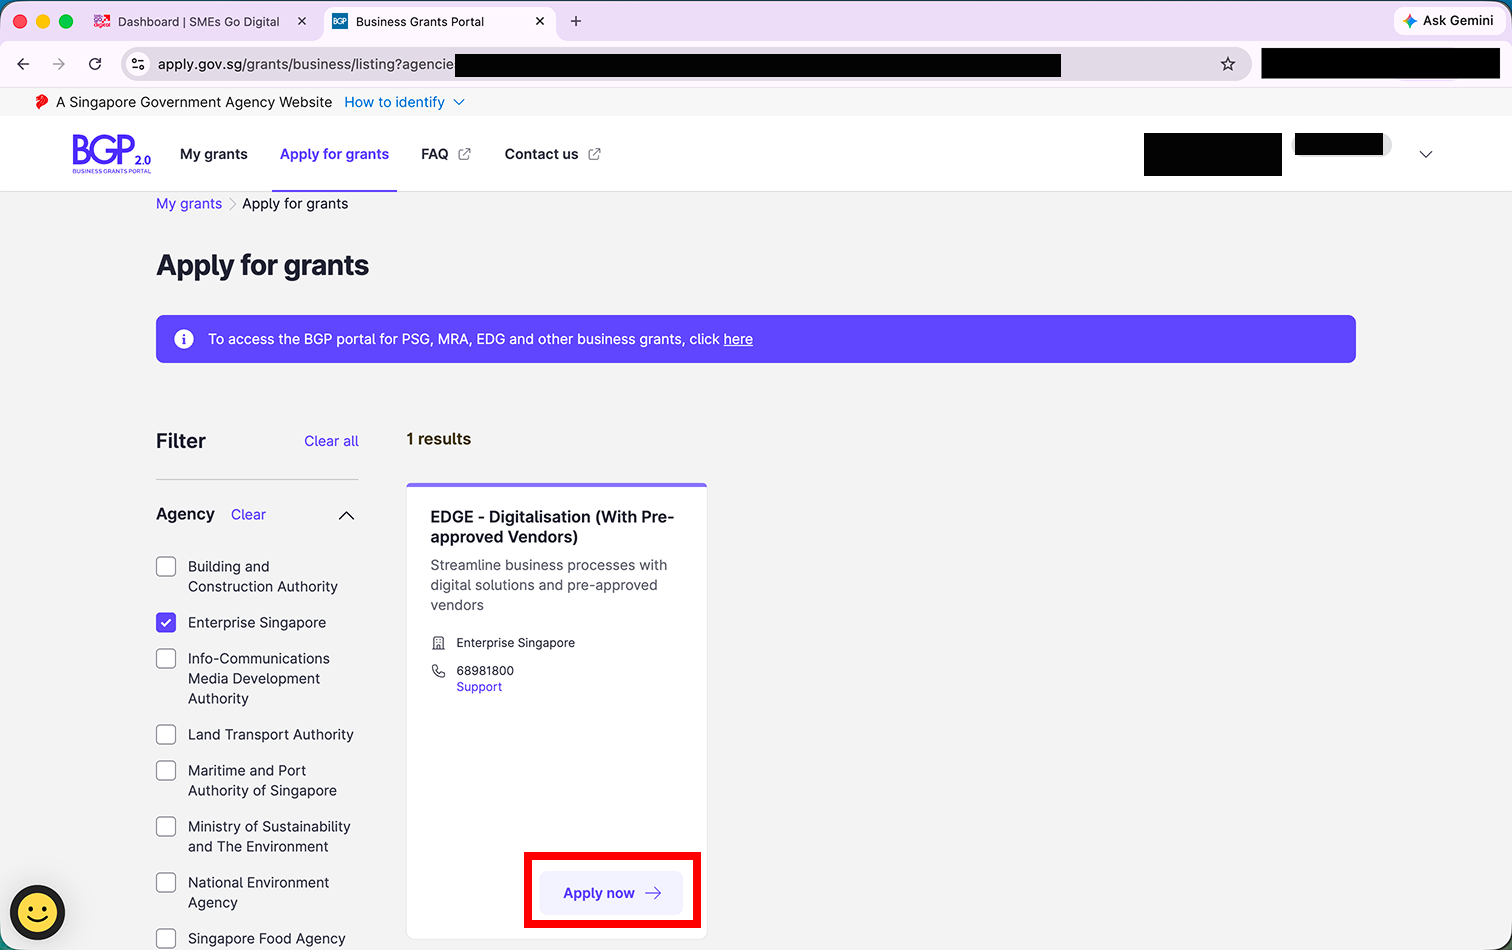The width and height of the screenshot is (1512, 950).
Task: Click Apply now on EDGE Digitalisation card
Action: (611, 893)
